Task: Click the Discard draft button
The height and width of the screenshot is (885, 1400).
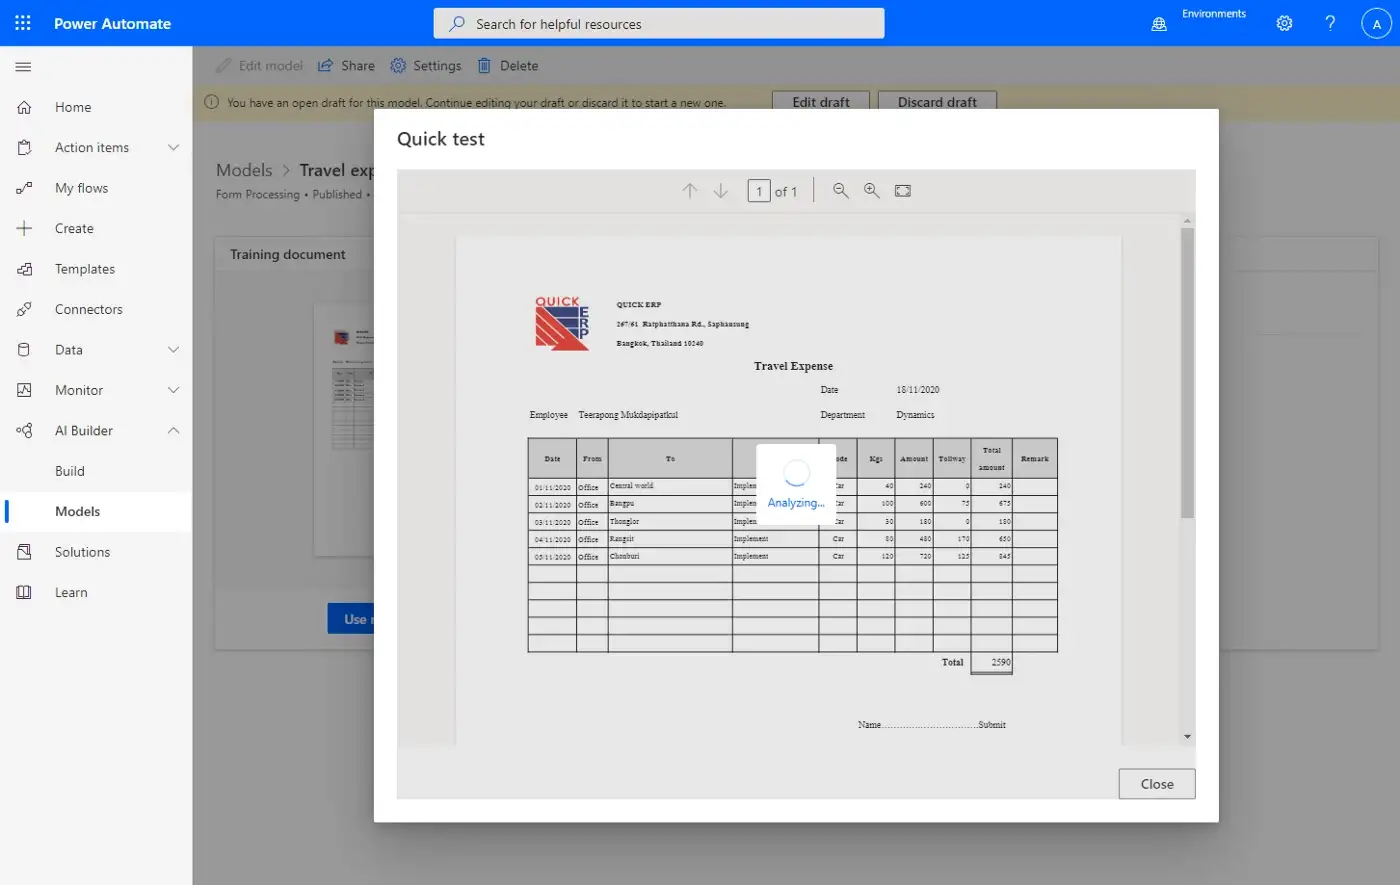Action: [937, 102]
